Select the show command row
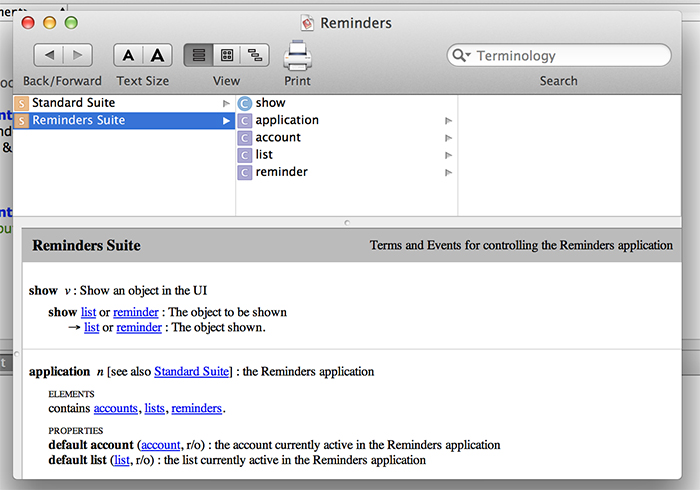 [346, 103]
